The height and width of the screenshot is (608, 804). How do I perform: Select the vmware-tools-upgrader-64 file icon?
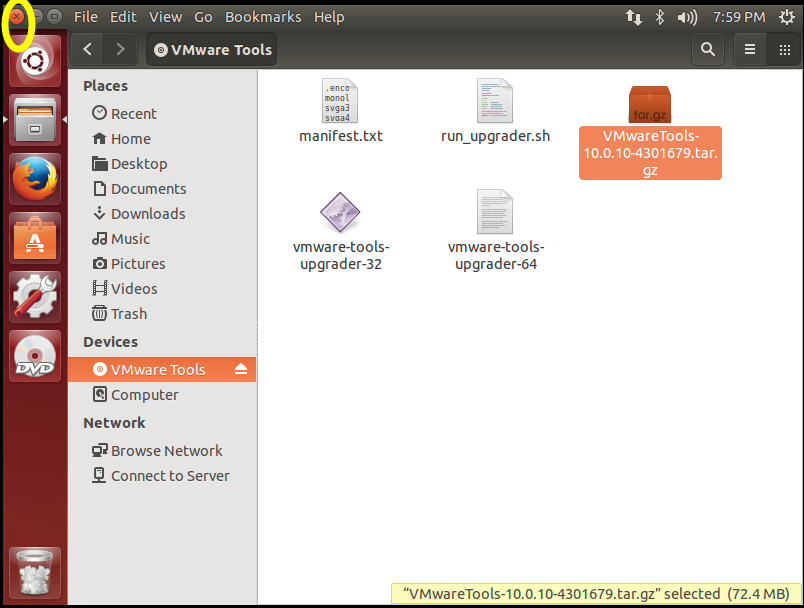click(x=494, y=212)
